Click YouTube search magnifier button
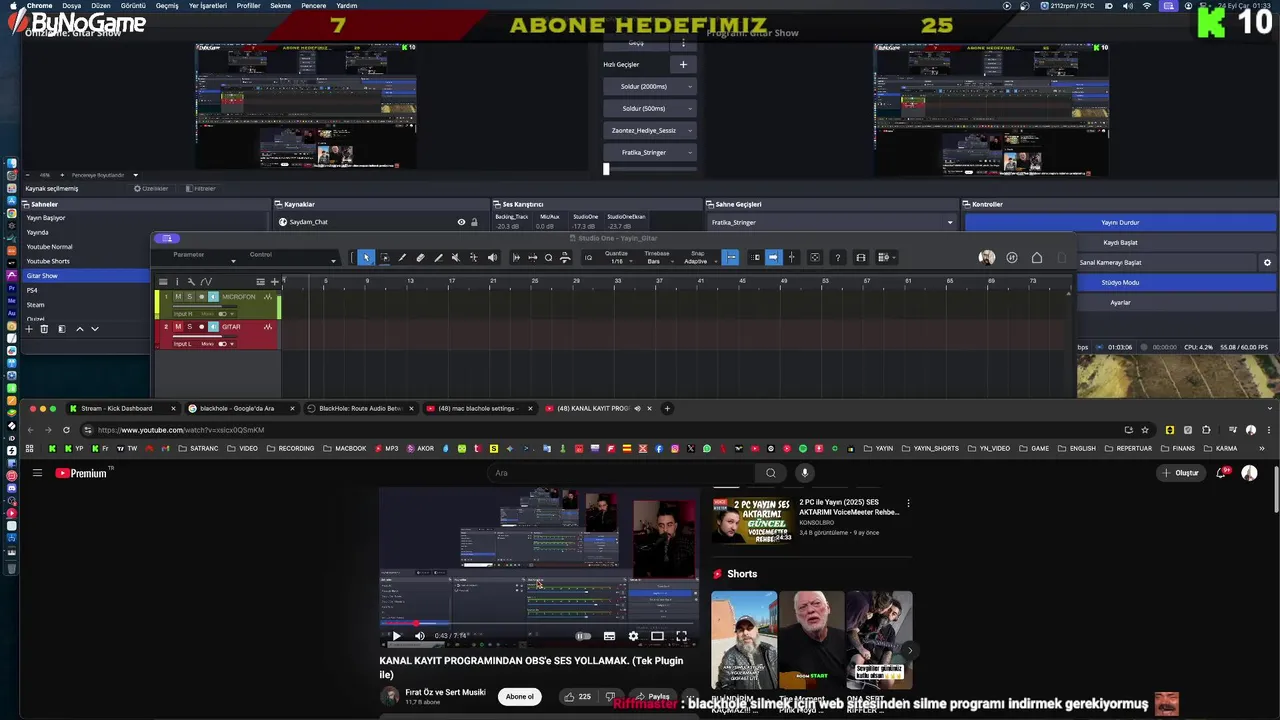 770,473
